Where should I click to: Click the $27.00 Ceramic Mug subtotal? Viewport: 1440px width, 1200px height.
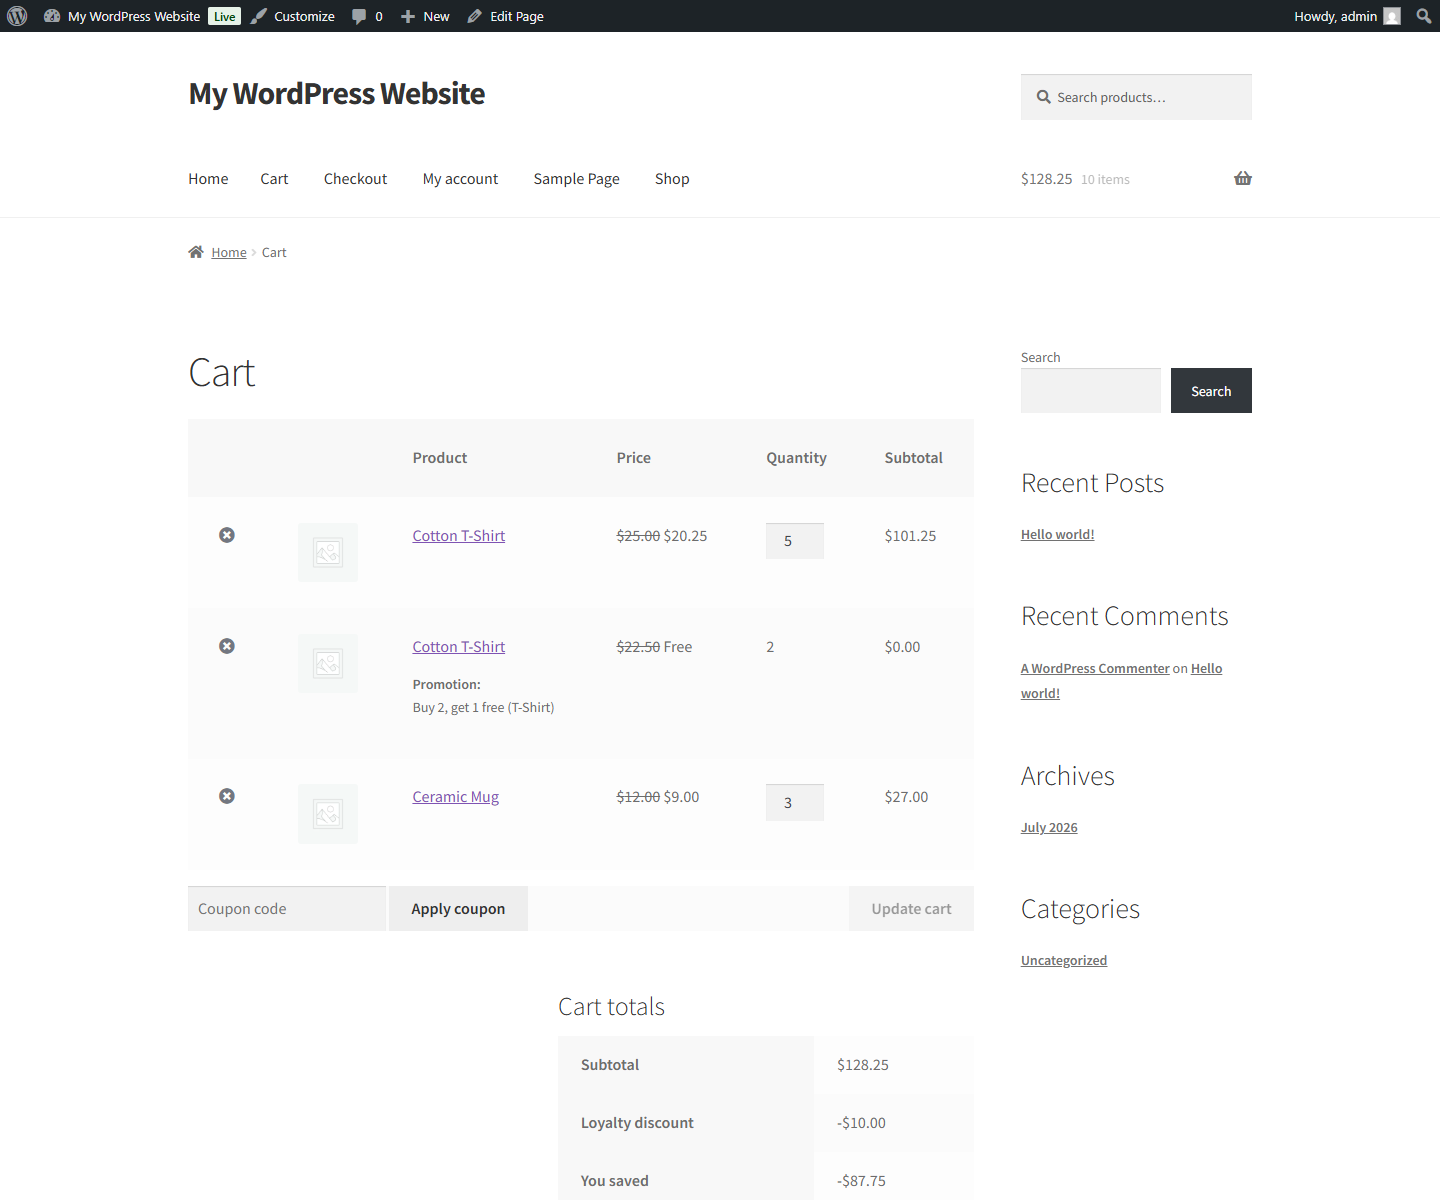906,797
